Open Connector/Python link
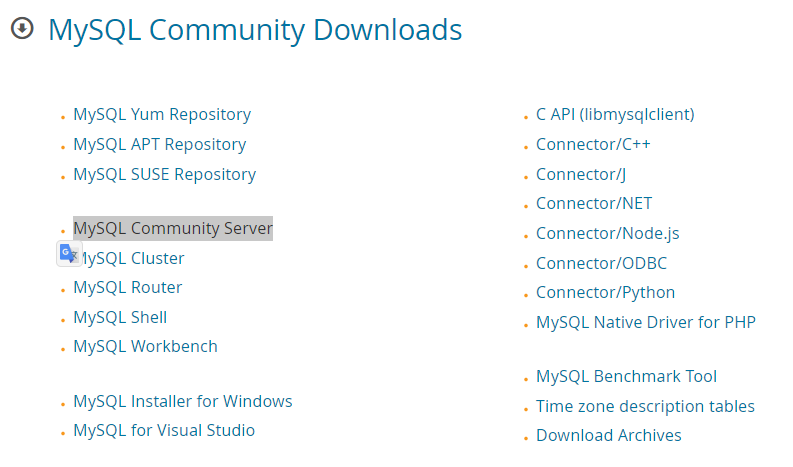The width and height of the screenshot is (793, 467). click(605, 292)
